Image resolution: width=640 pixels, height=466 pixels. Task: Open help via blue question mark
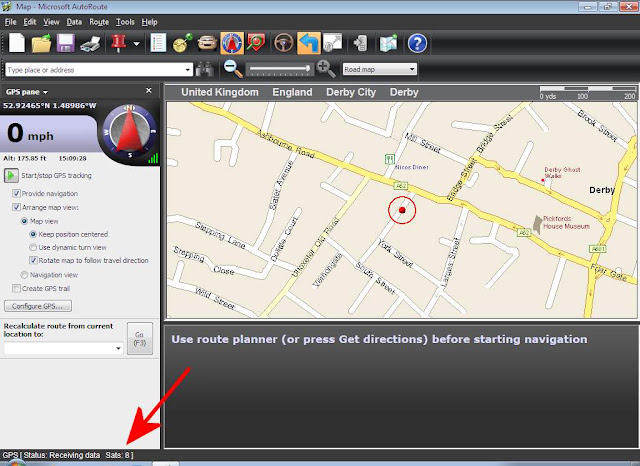(417, 43)
